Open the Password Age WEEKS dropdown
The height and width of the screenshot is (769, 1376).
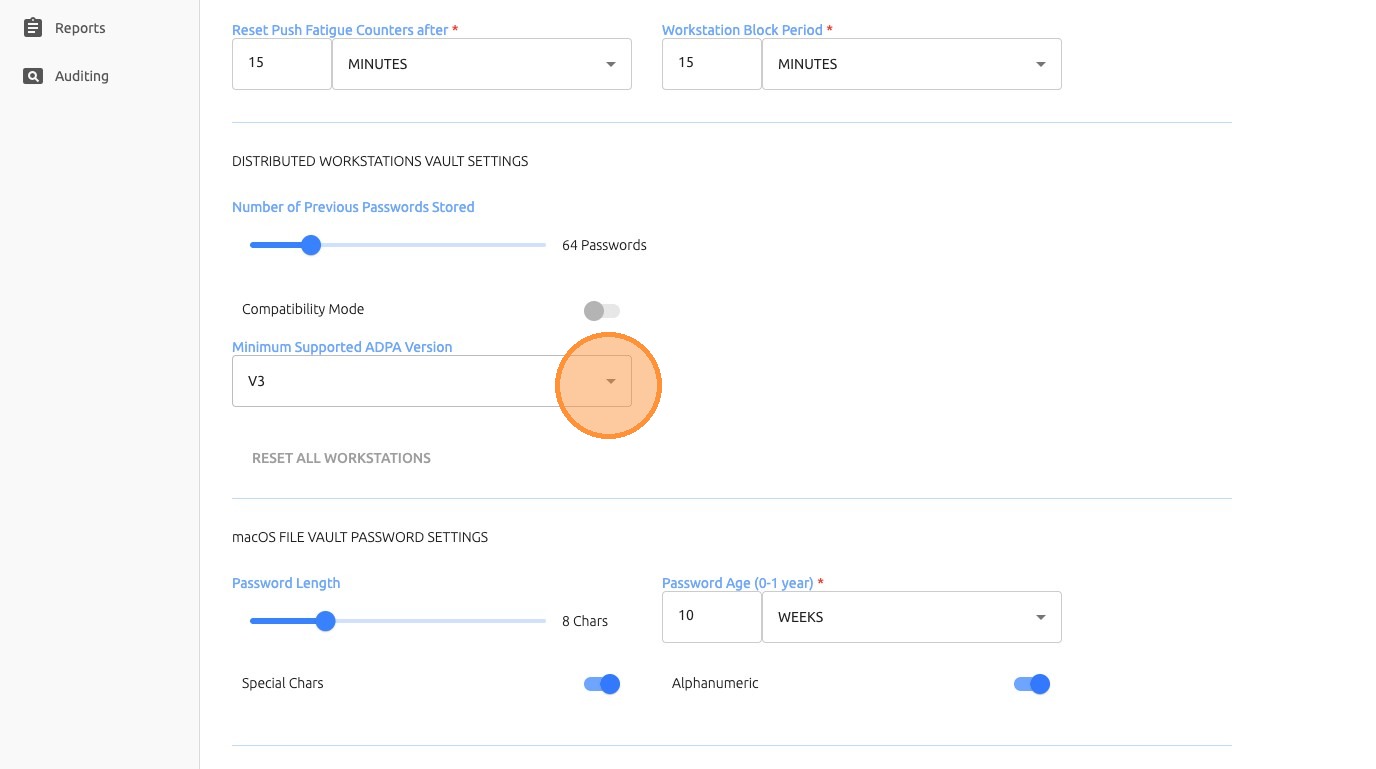(x=912, y=617)
